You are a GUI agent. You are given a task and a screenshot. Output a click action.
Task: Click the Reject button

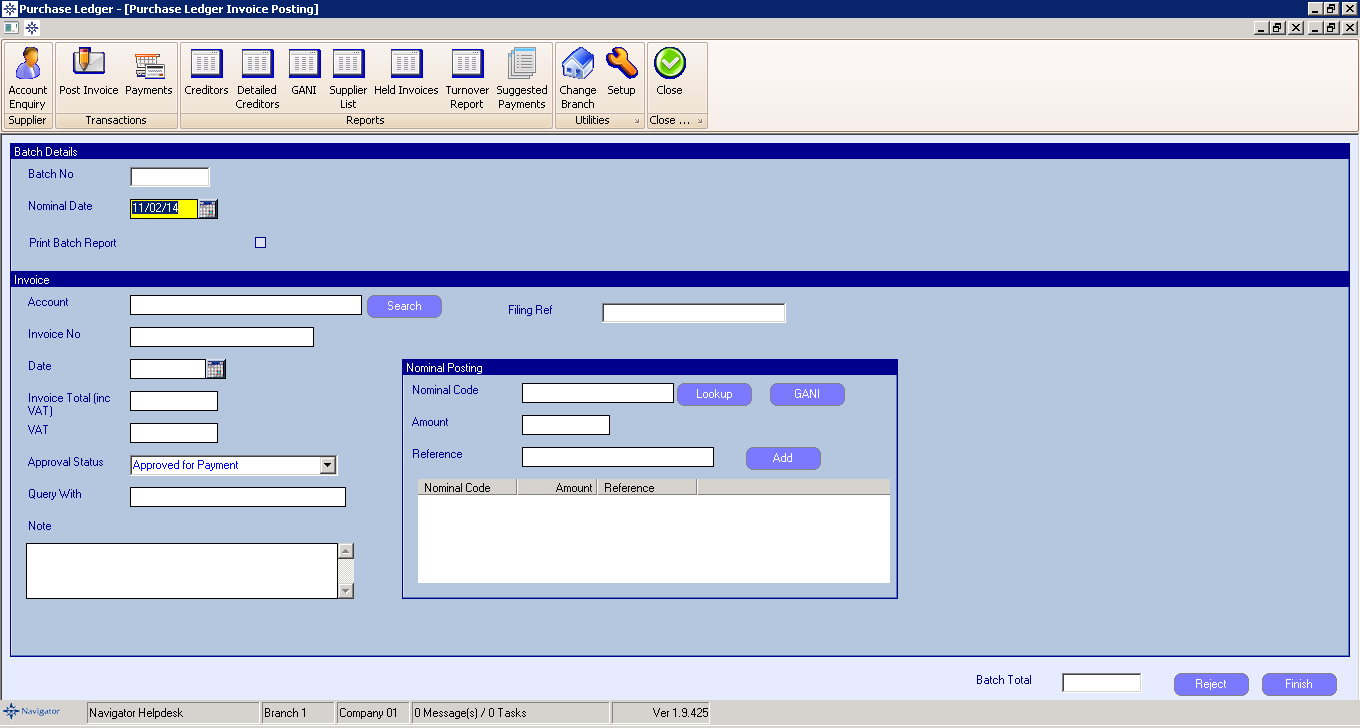tap(1211, 684)
